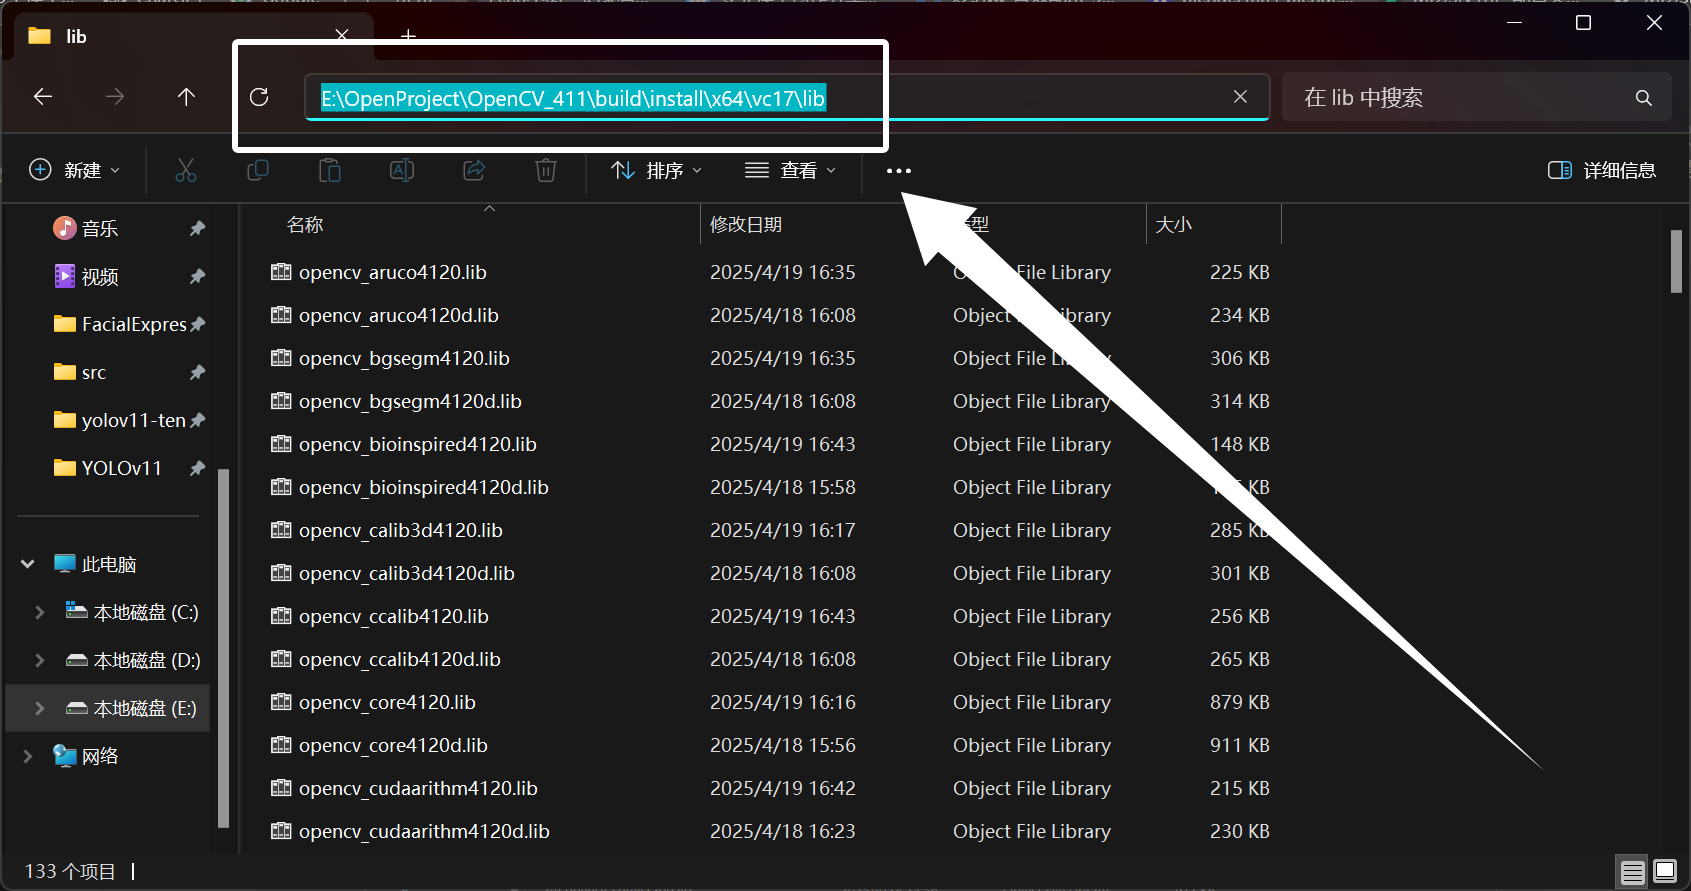Expand the 网络 tree node
Viewport: 1691px width, 891px height.
(x=28, y=756)
